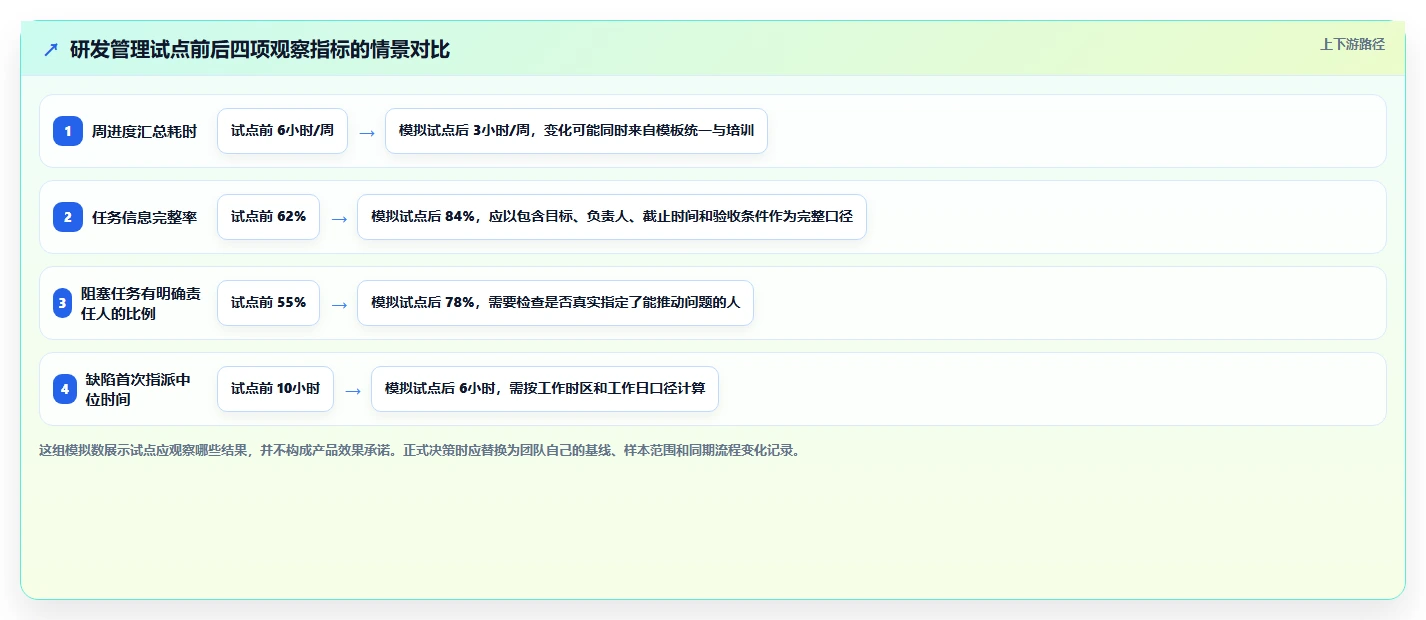Click the 阻塞任务有明确责任人的比例 label
This screenshot has width=1426, height=620.
140,303
